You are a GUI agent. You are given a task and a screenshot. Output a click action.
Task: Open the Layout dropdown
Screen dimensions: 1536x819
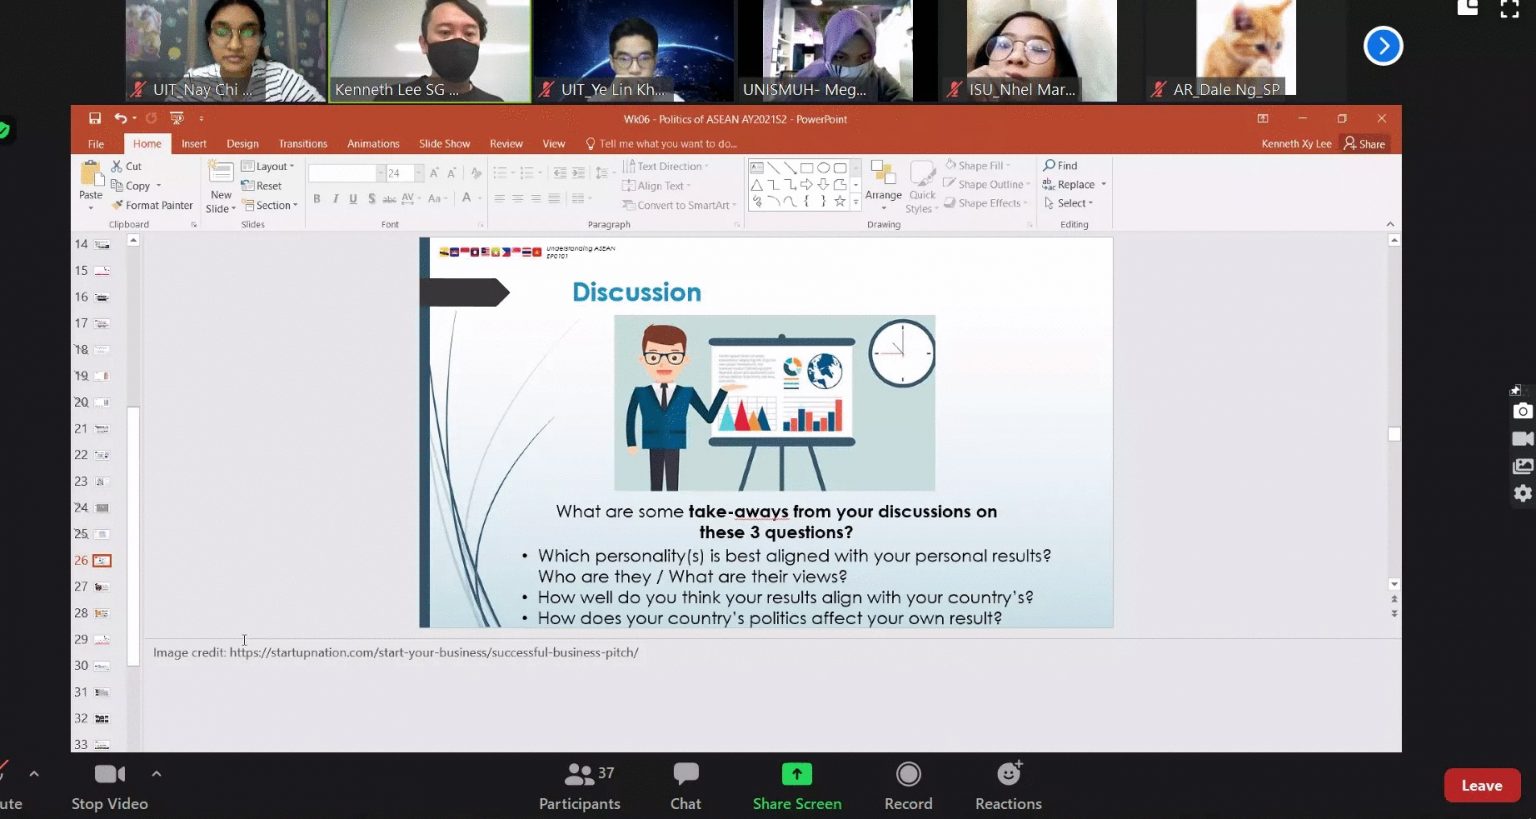(269, 167)
